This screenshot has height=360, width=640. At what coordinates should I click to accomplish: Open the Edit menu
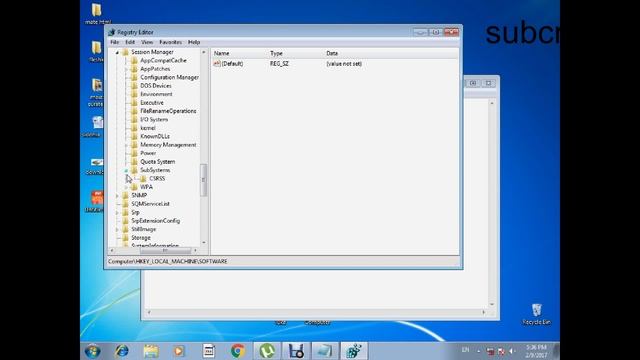pos(130,42)
